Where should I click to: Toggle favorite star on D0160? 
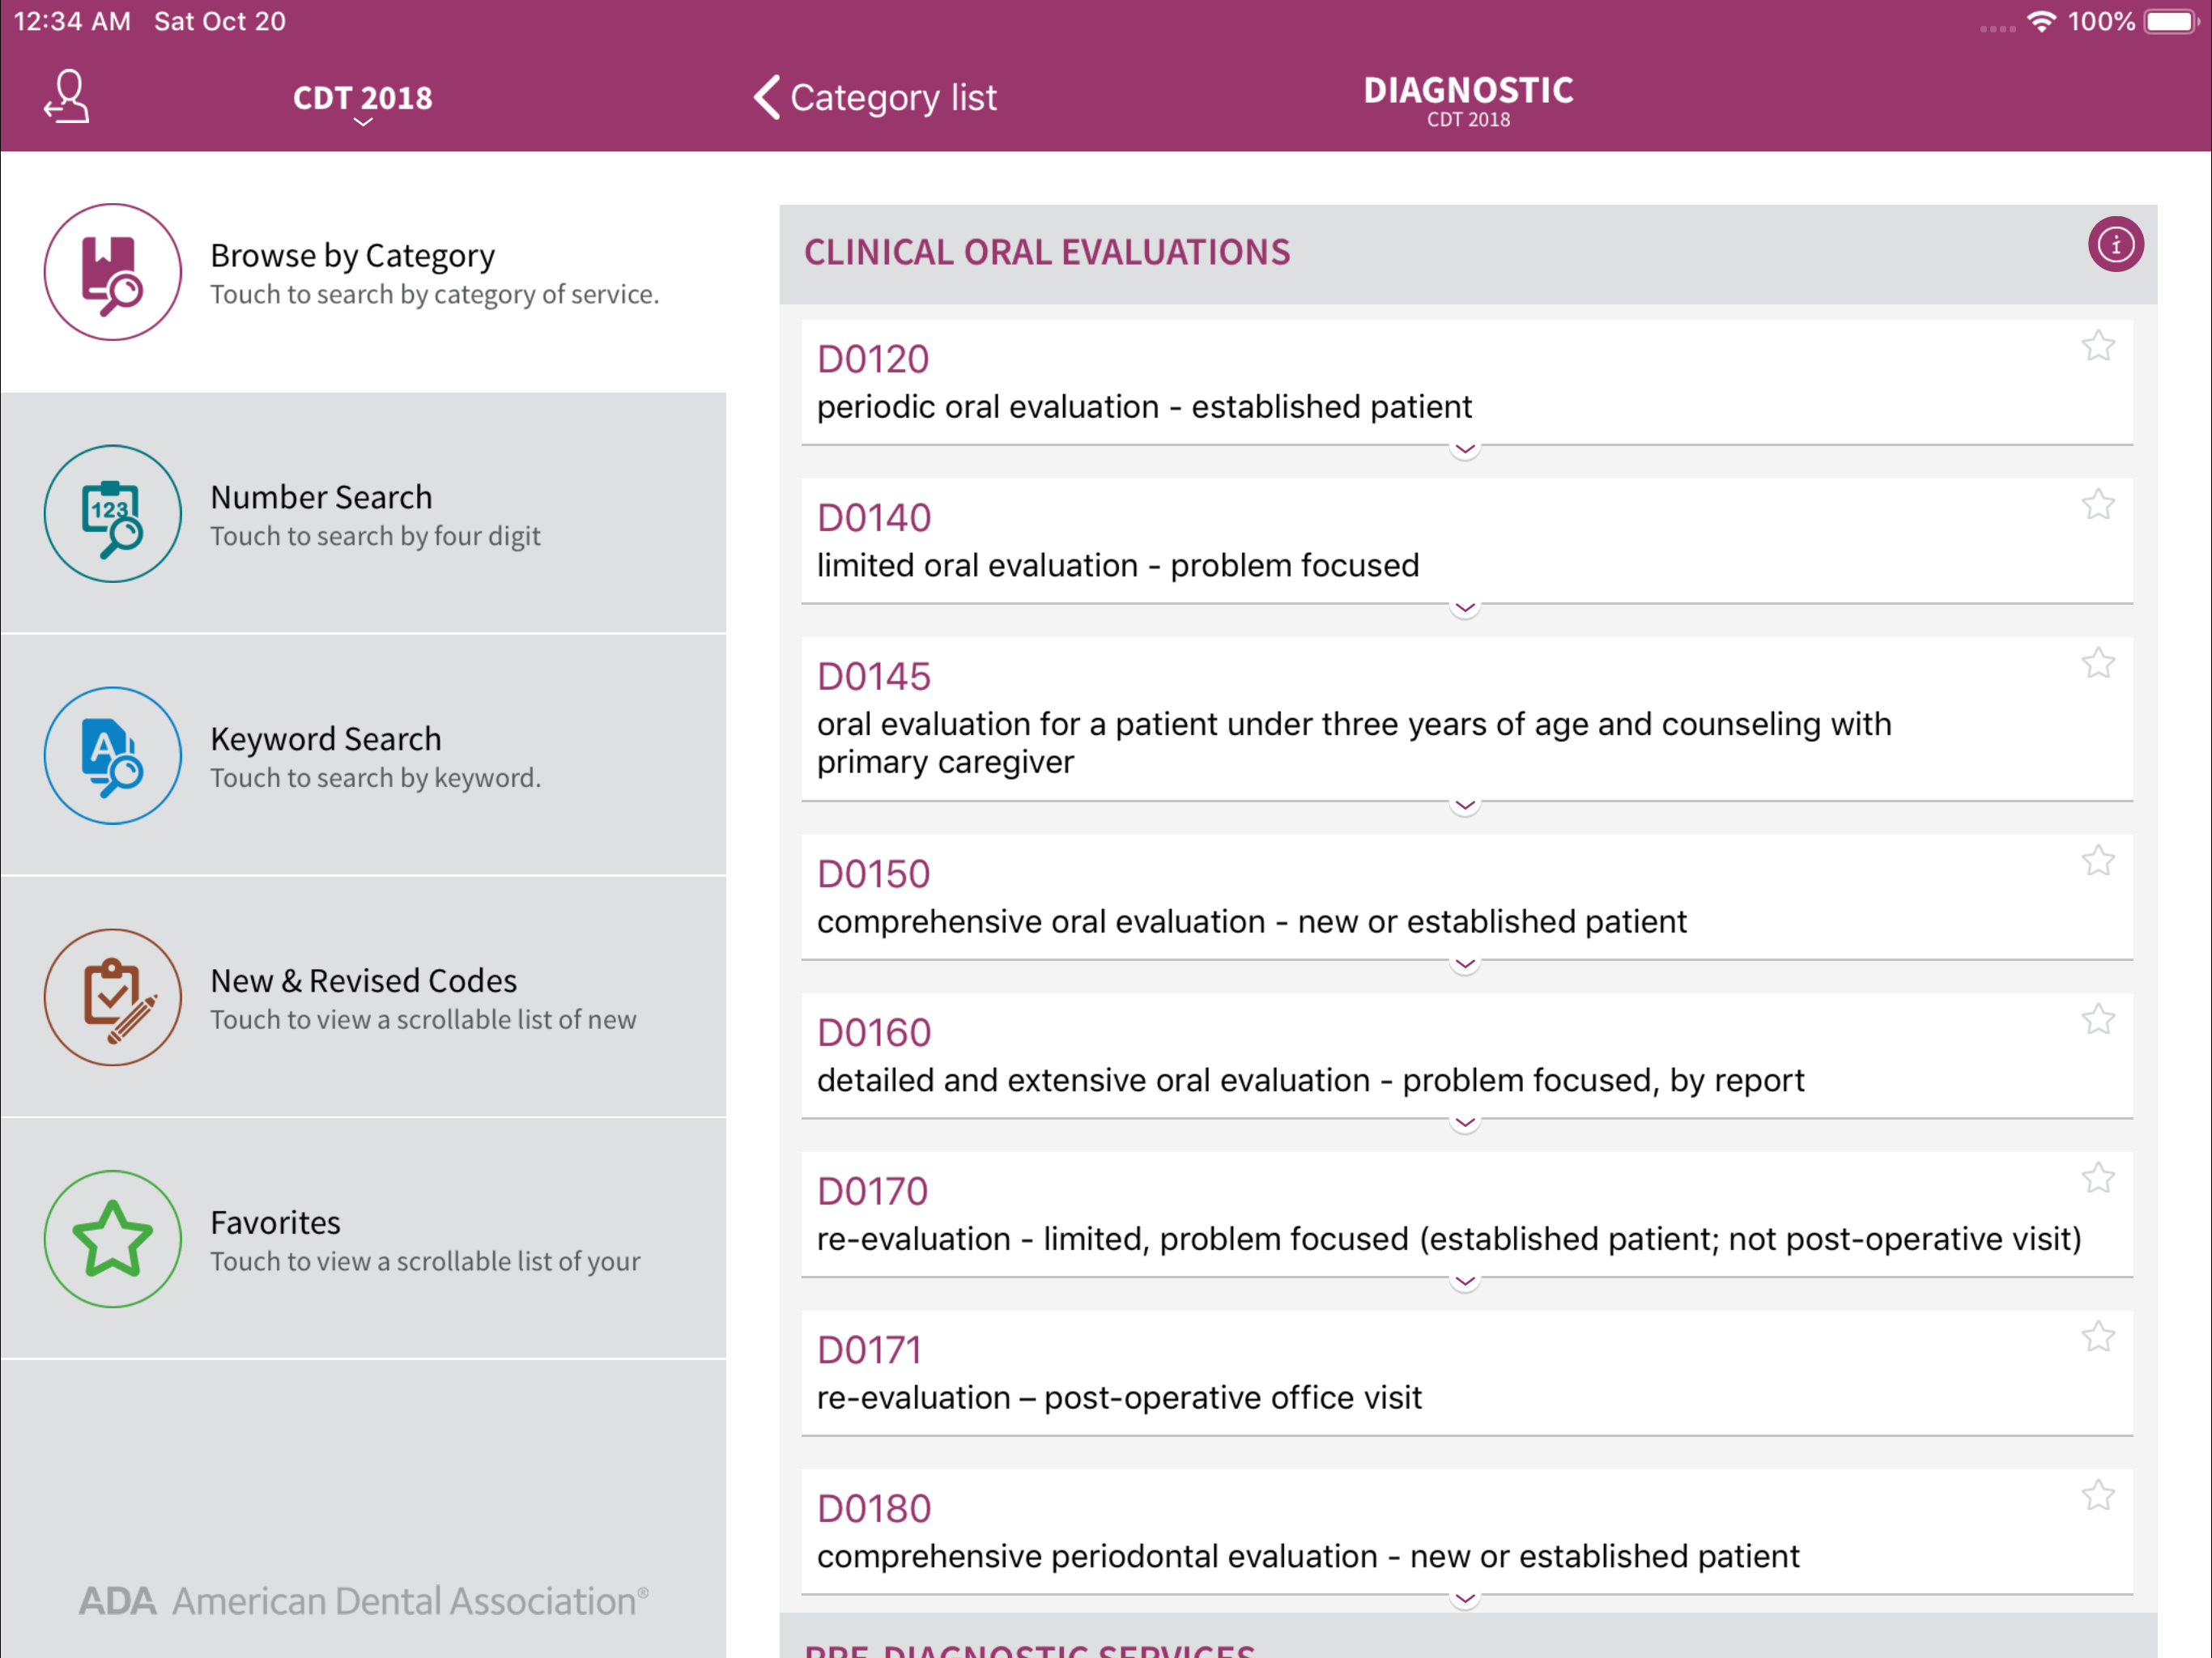pyautogui.click(x=2098, y=1020)
